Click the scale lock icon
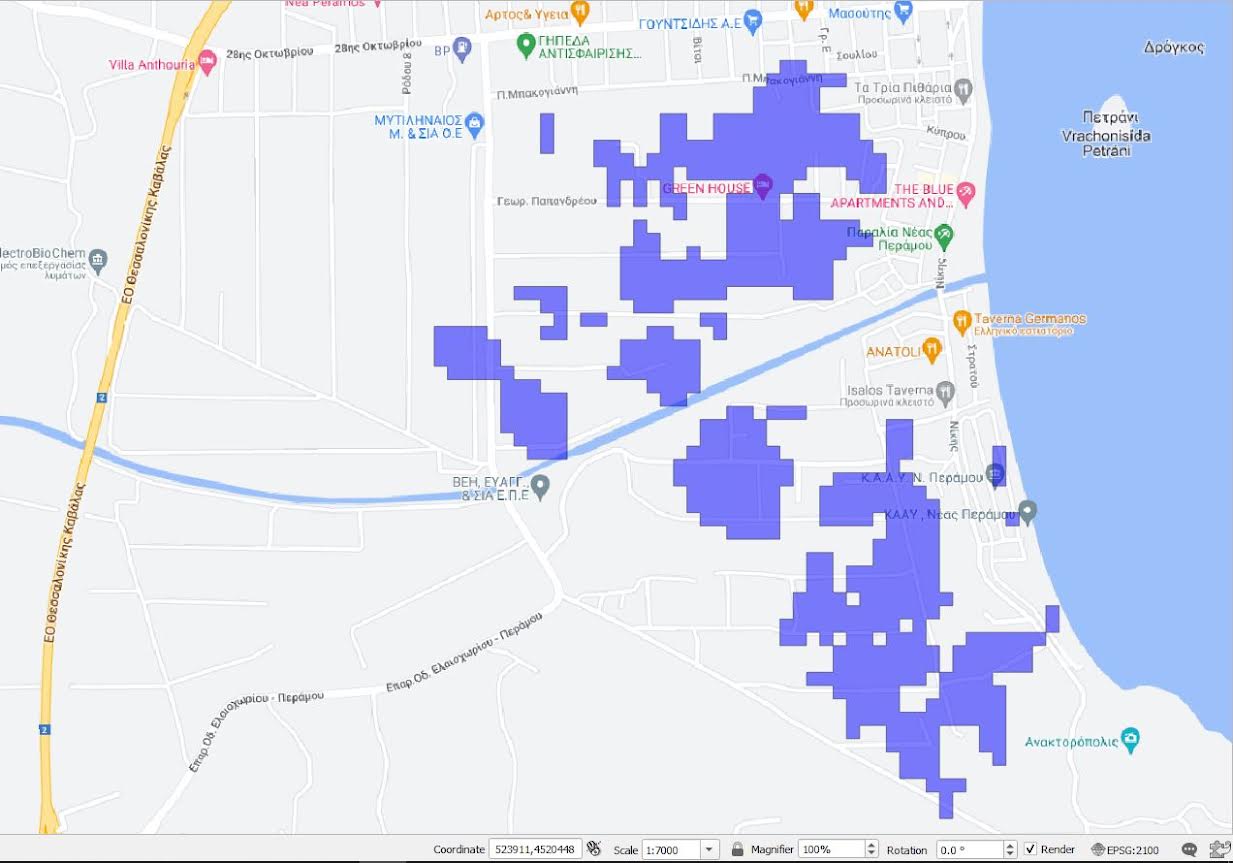The height and width of the screenshot is (863, 1233). (738, 849)
